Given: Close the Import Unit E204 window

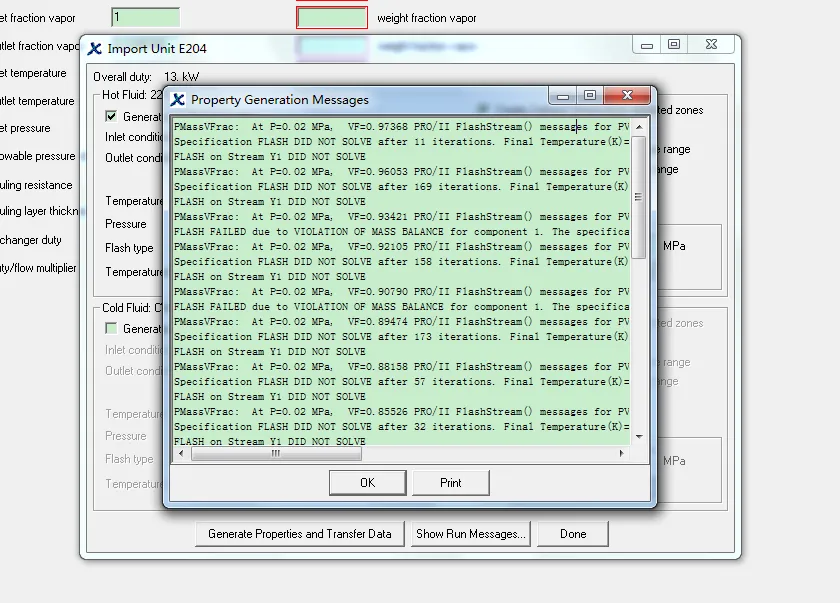Looking at the screenshot, I should 711,44.
